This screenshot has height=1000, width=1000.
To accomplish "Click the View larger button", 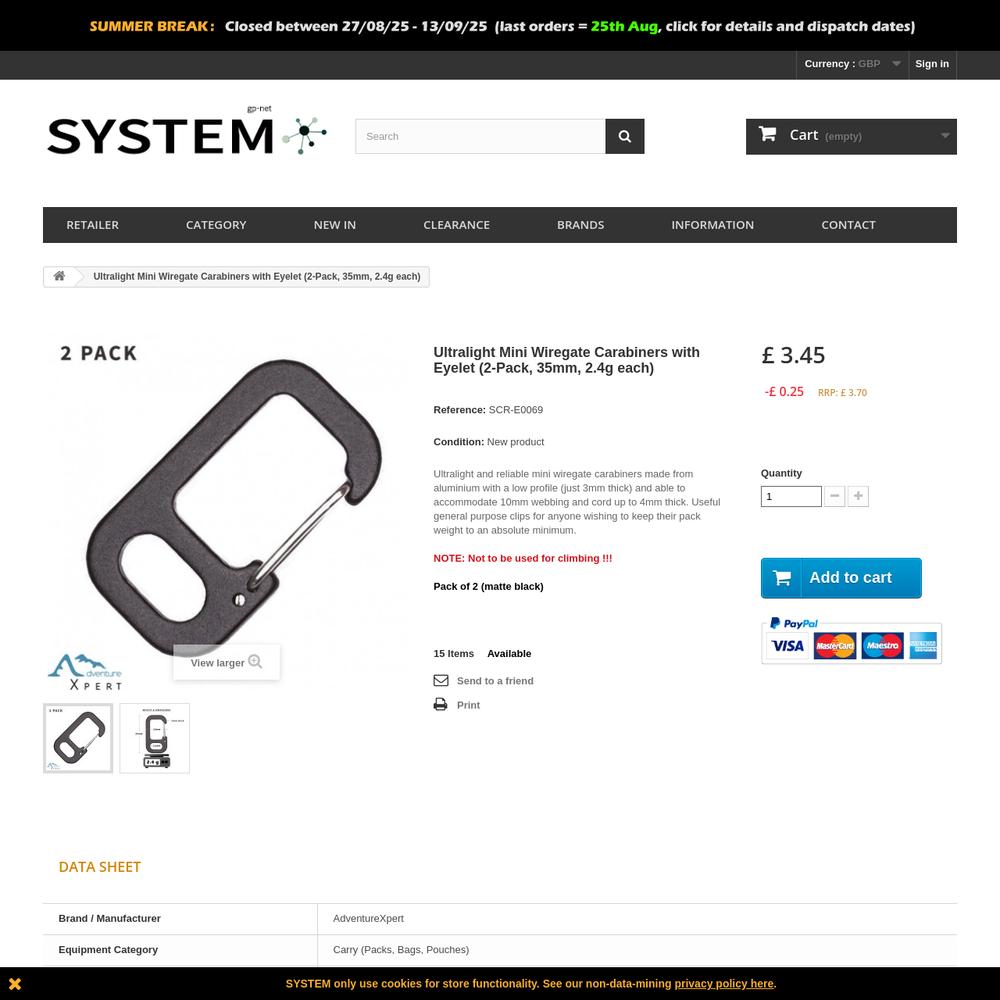I will (226, 662).
